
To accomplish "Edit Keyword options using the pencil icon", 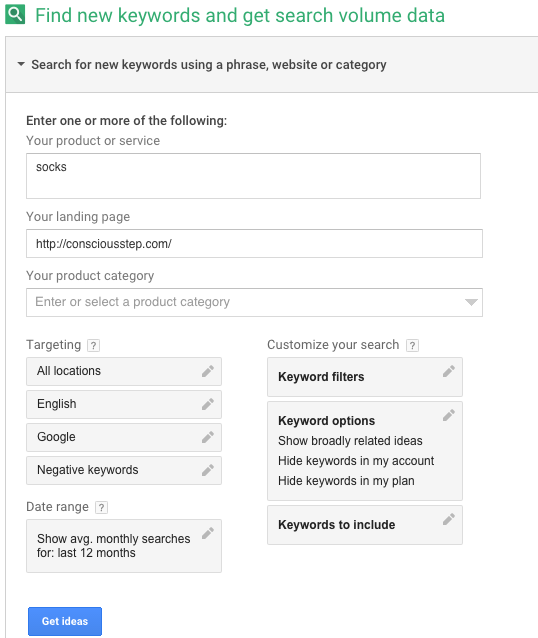I will pyautogui.click(x=448, y=415).
